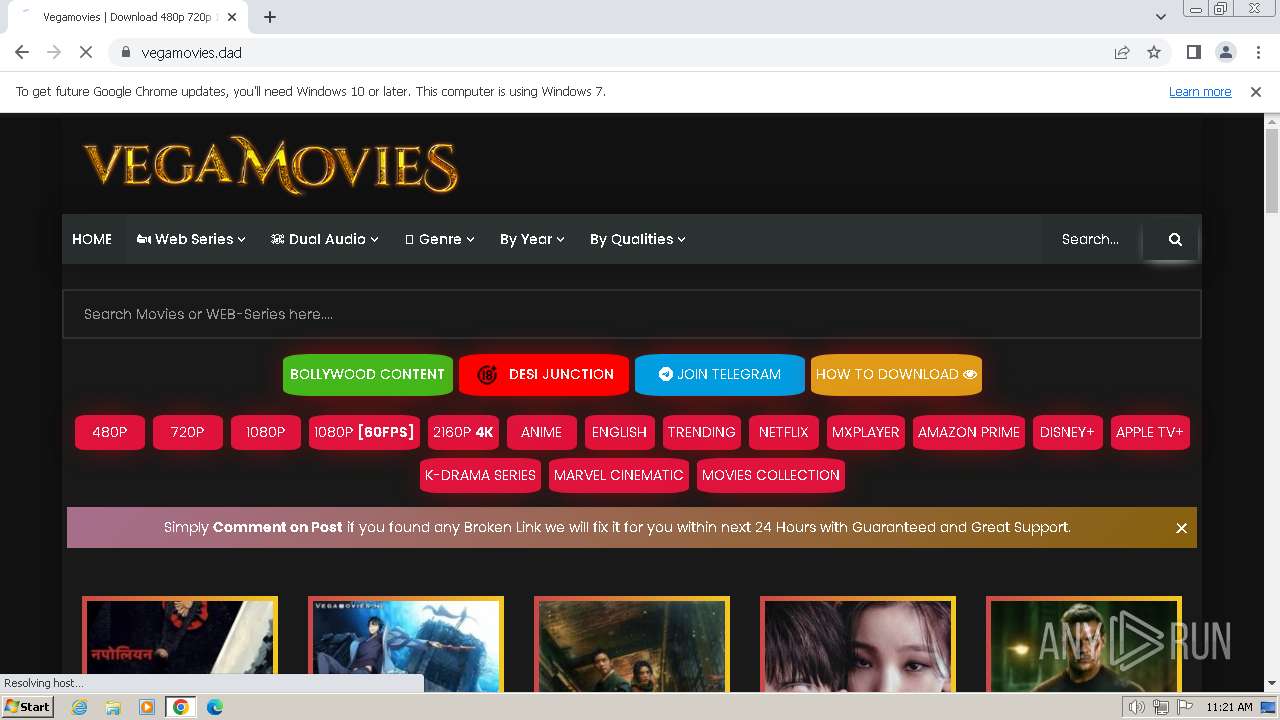Open the blue anime poster thumbnail
The height and width of the screenshot is (720, 1280).
point(406,645)
